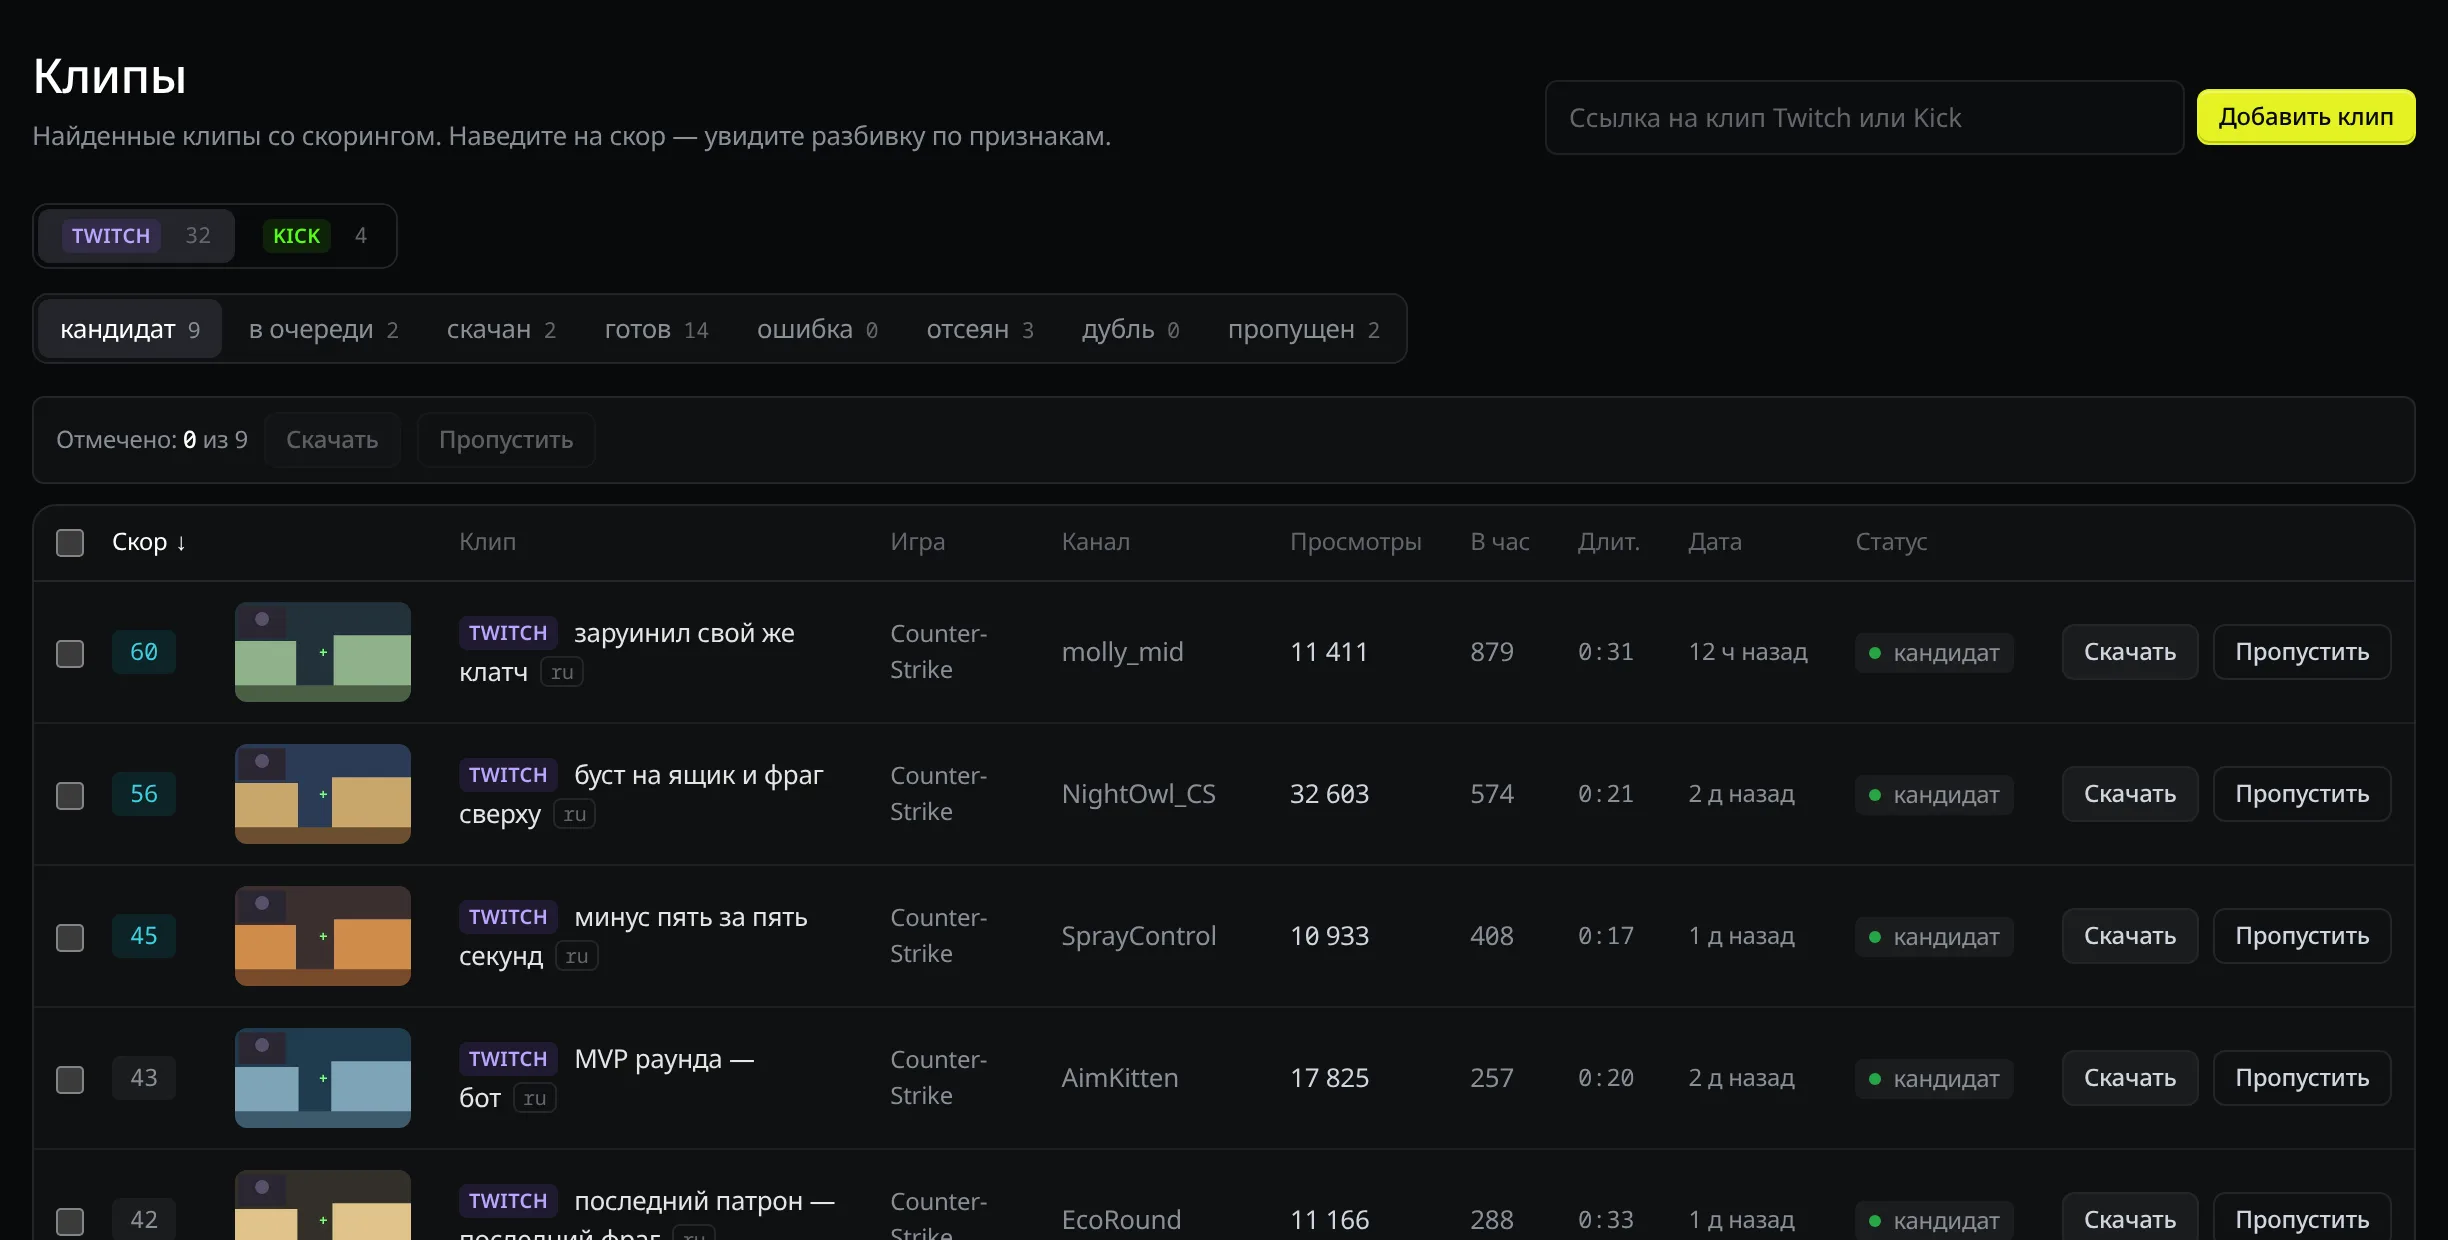Click the 'Просмотры' column header
The image size is (2448, 1240).
1355,542
